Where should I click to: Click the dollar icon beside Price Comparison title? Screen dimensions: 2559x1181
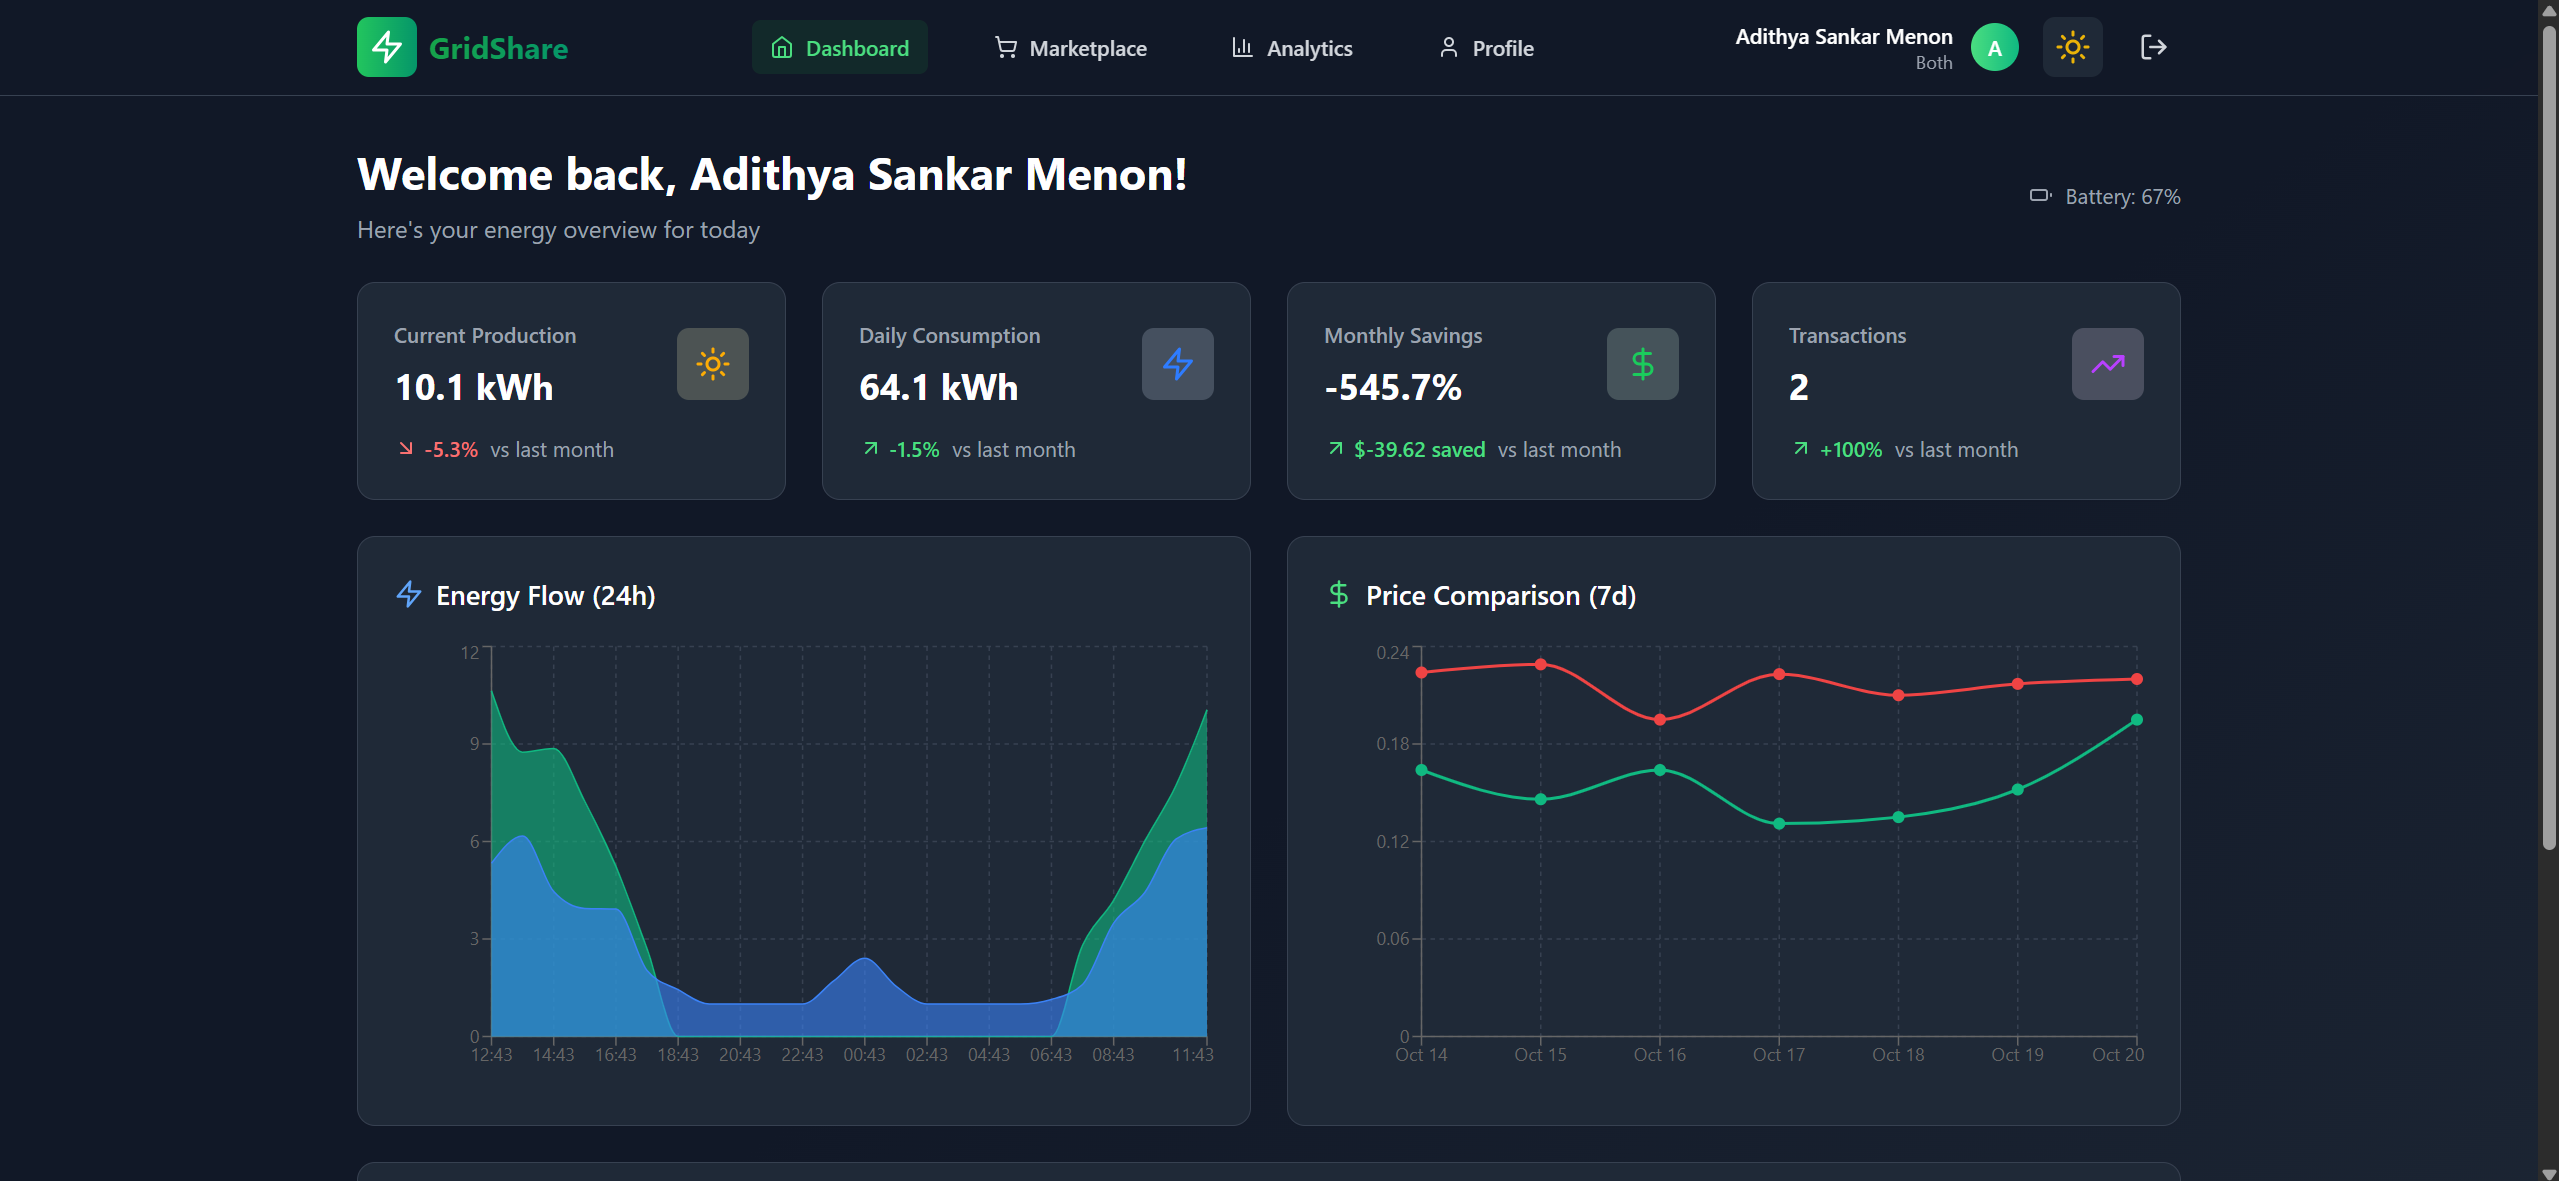tap(1339, 594)
